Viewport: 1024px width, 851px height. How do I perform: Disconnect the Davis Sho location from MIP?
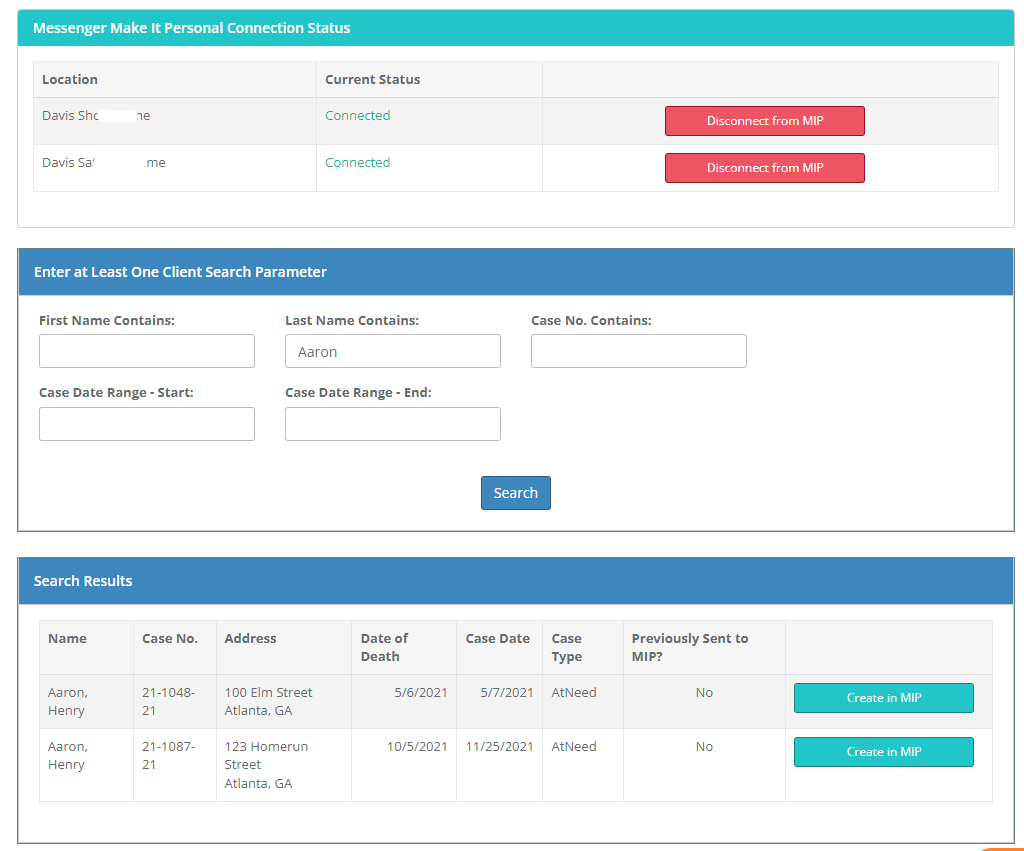[x=764, y=121]
